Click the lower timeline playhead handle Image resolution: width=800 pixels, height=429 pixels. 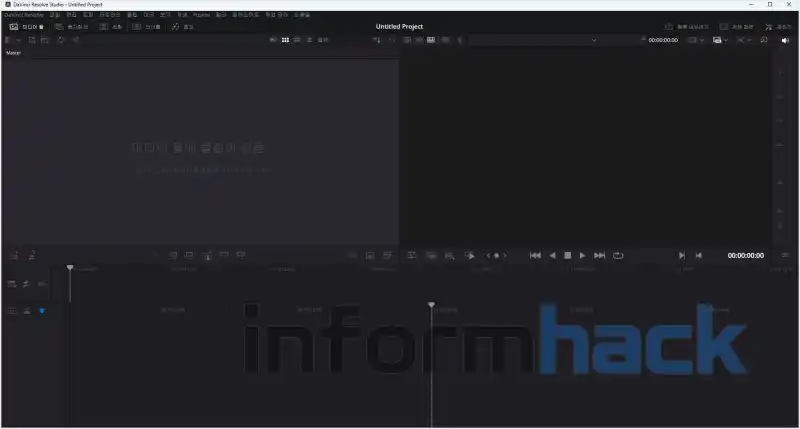click(x=431, y=305)
